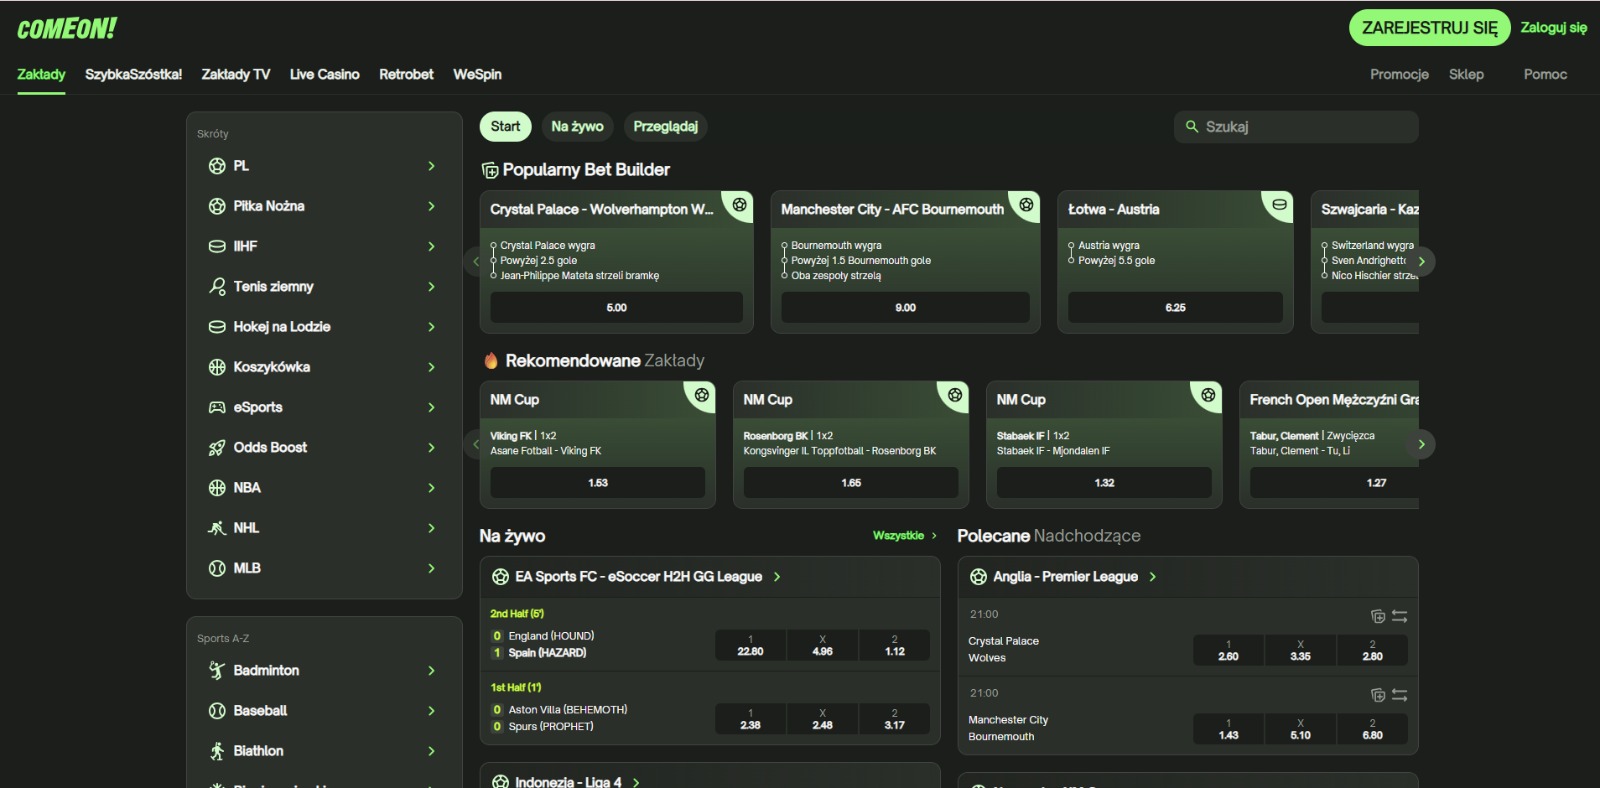Viewport: 1600px width, 788px height.
Task: Click the NBA basketball icon
Action: click(x=217, y=488)
